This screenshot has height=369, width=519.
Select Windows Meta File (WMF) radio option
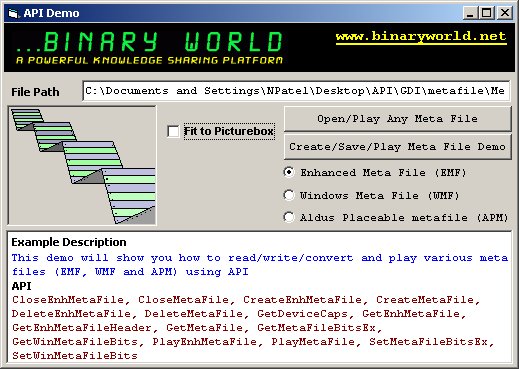289,195
